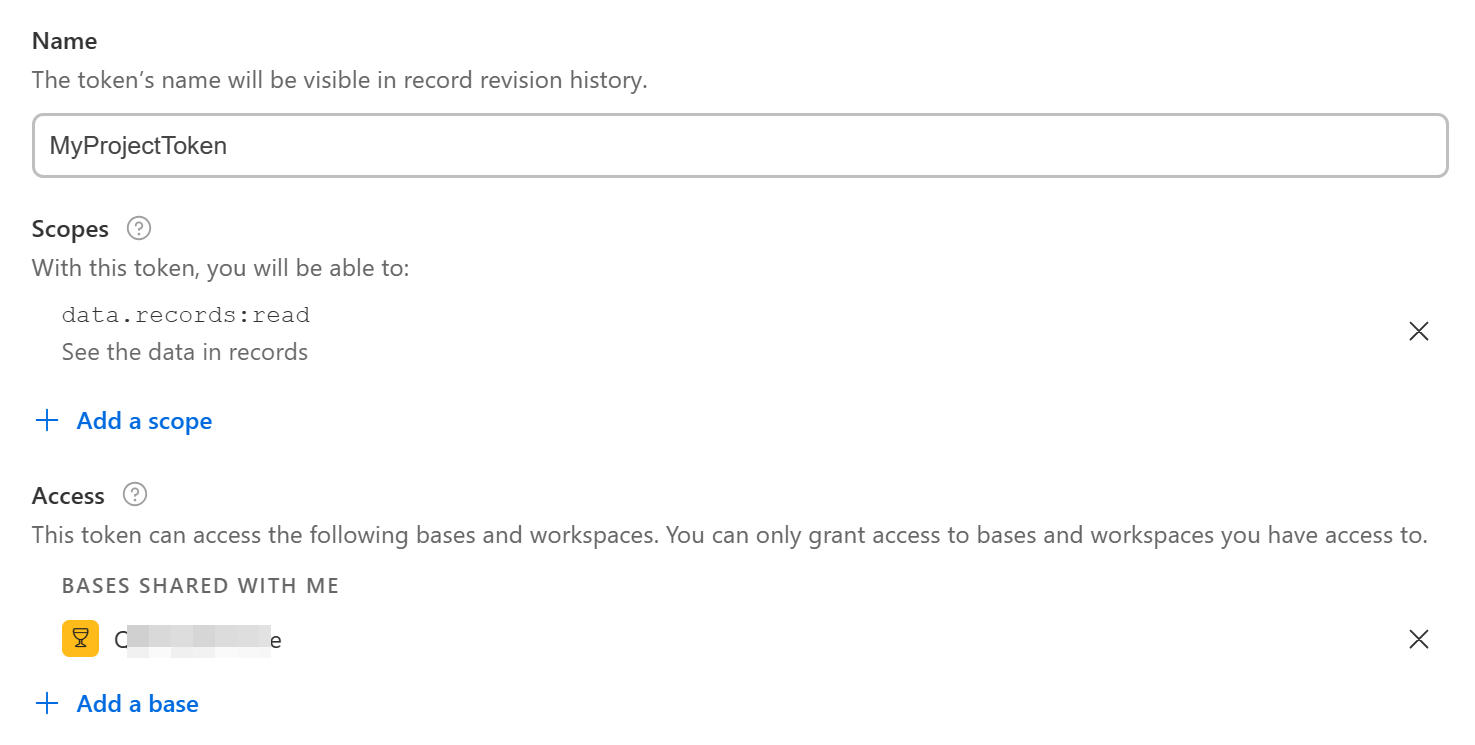Click the This token can access description text

pyautogui.click(x=729, y=535)
